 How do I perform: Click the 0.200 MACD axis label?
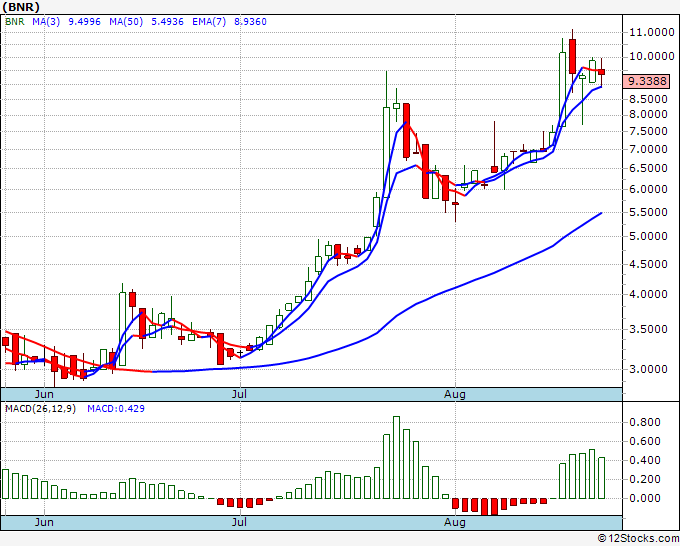tap(647, 479)
